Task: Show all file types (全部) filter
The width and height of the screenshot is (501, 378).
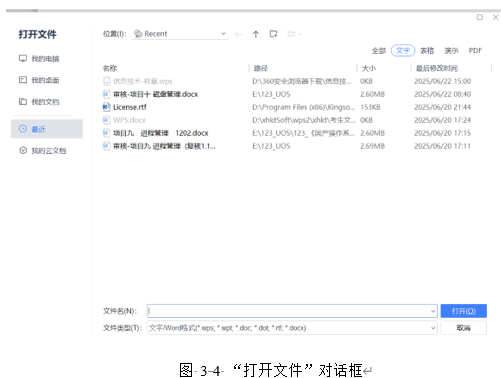Action: click(379, 51)
